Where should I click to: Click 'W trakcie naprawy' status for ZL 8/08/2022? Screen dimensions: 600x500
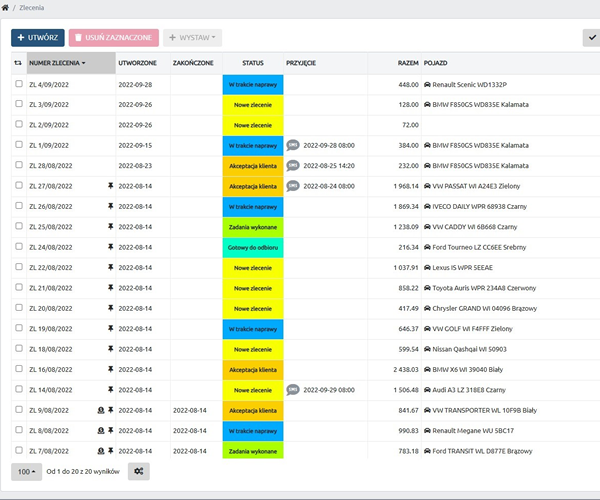click(x=253, y=431)
